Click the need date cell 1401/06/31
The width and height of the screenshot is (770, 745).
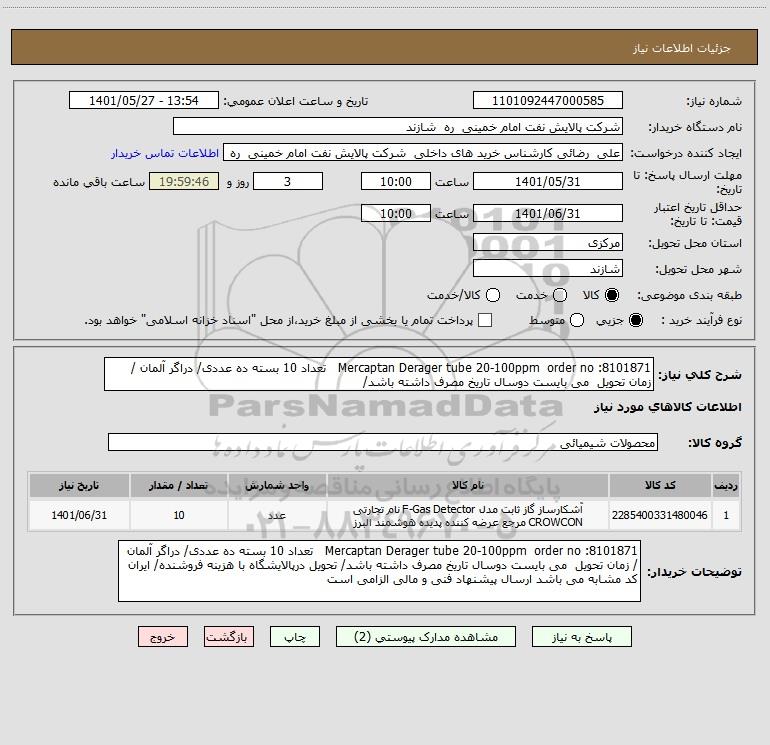[x=79, y=515]
